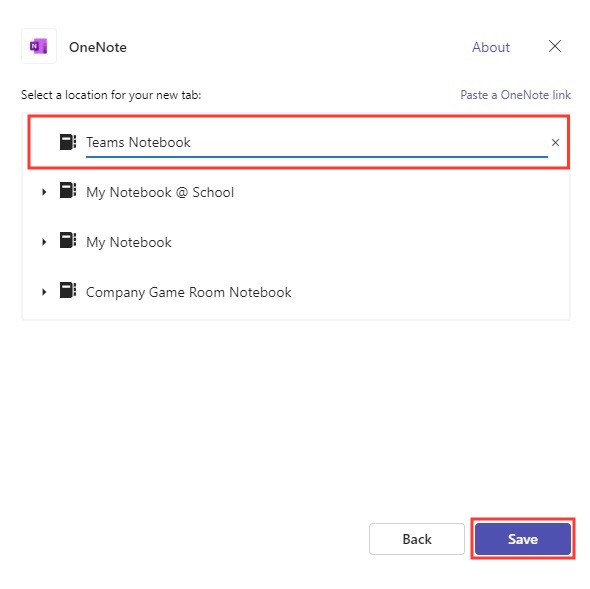590x589 pixels.
Task: Focus the Teams Notebook name field
Action: (x=316, y=143)
